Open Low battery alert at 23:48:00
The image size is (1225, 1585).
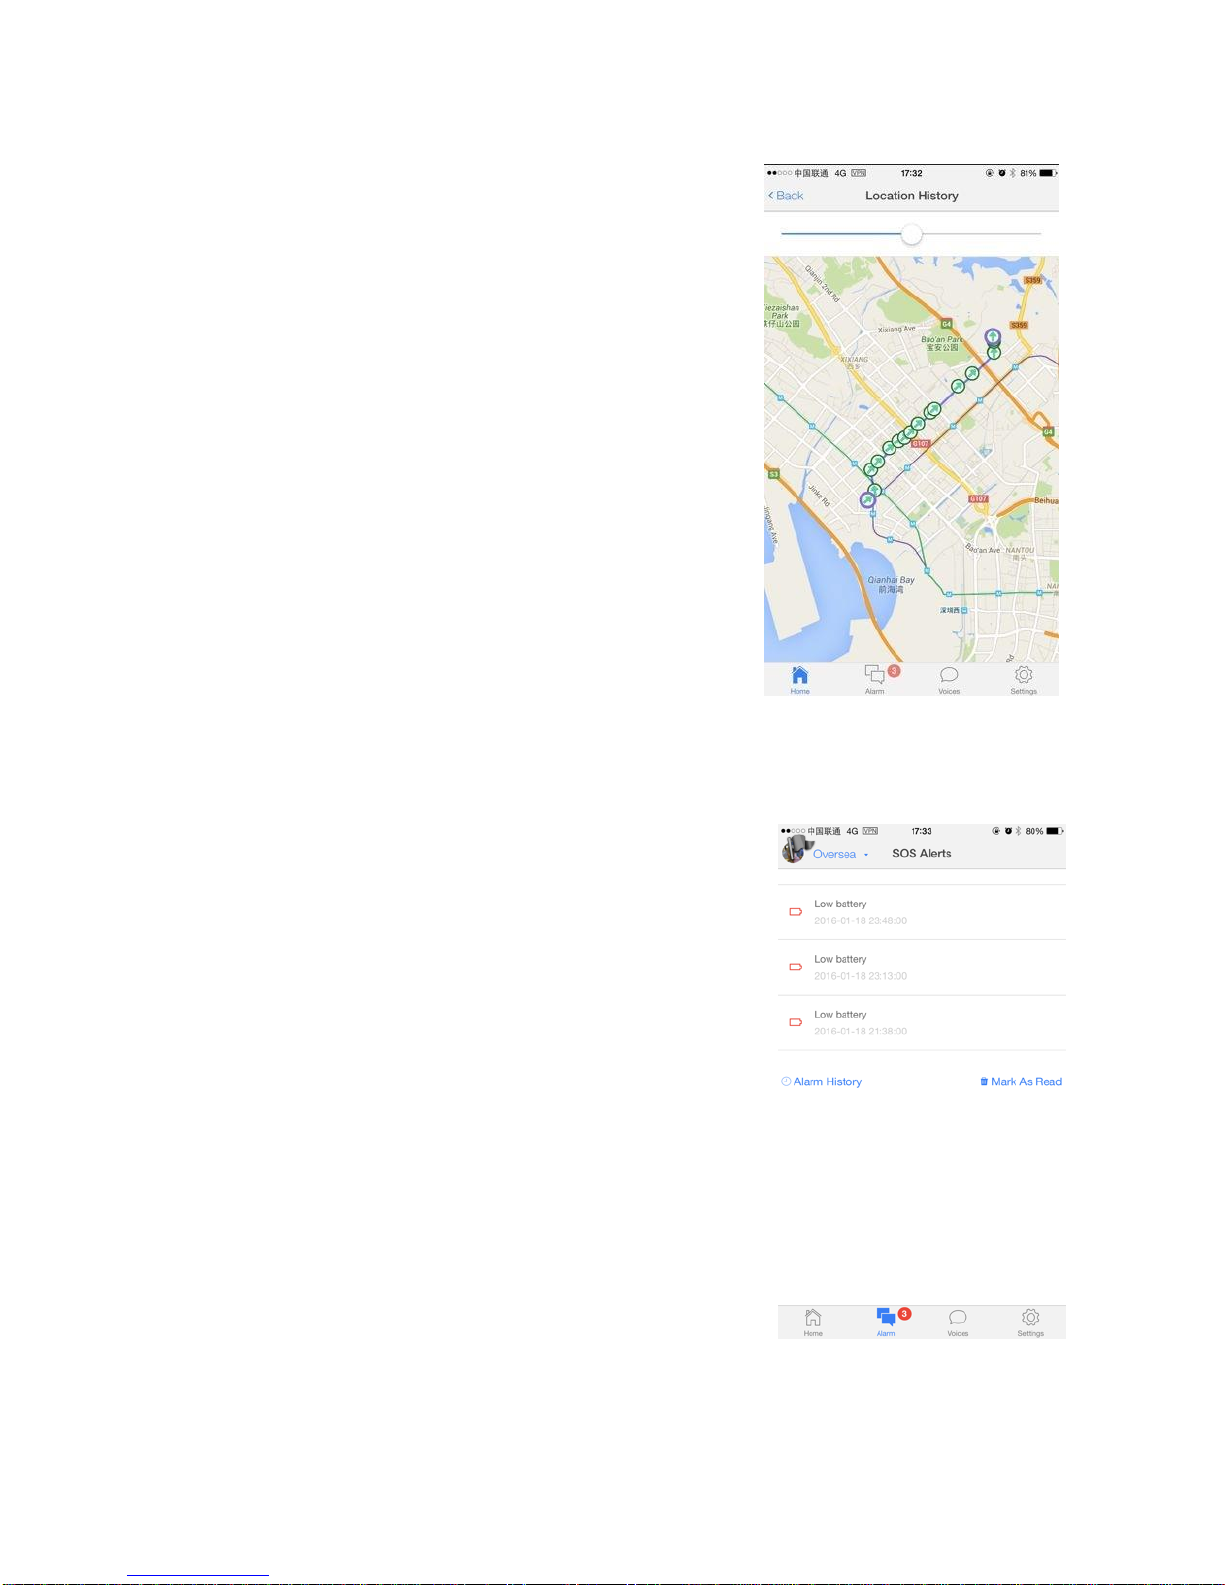922,912
